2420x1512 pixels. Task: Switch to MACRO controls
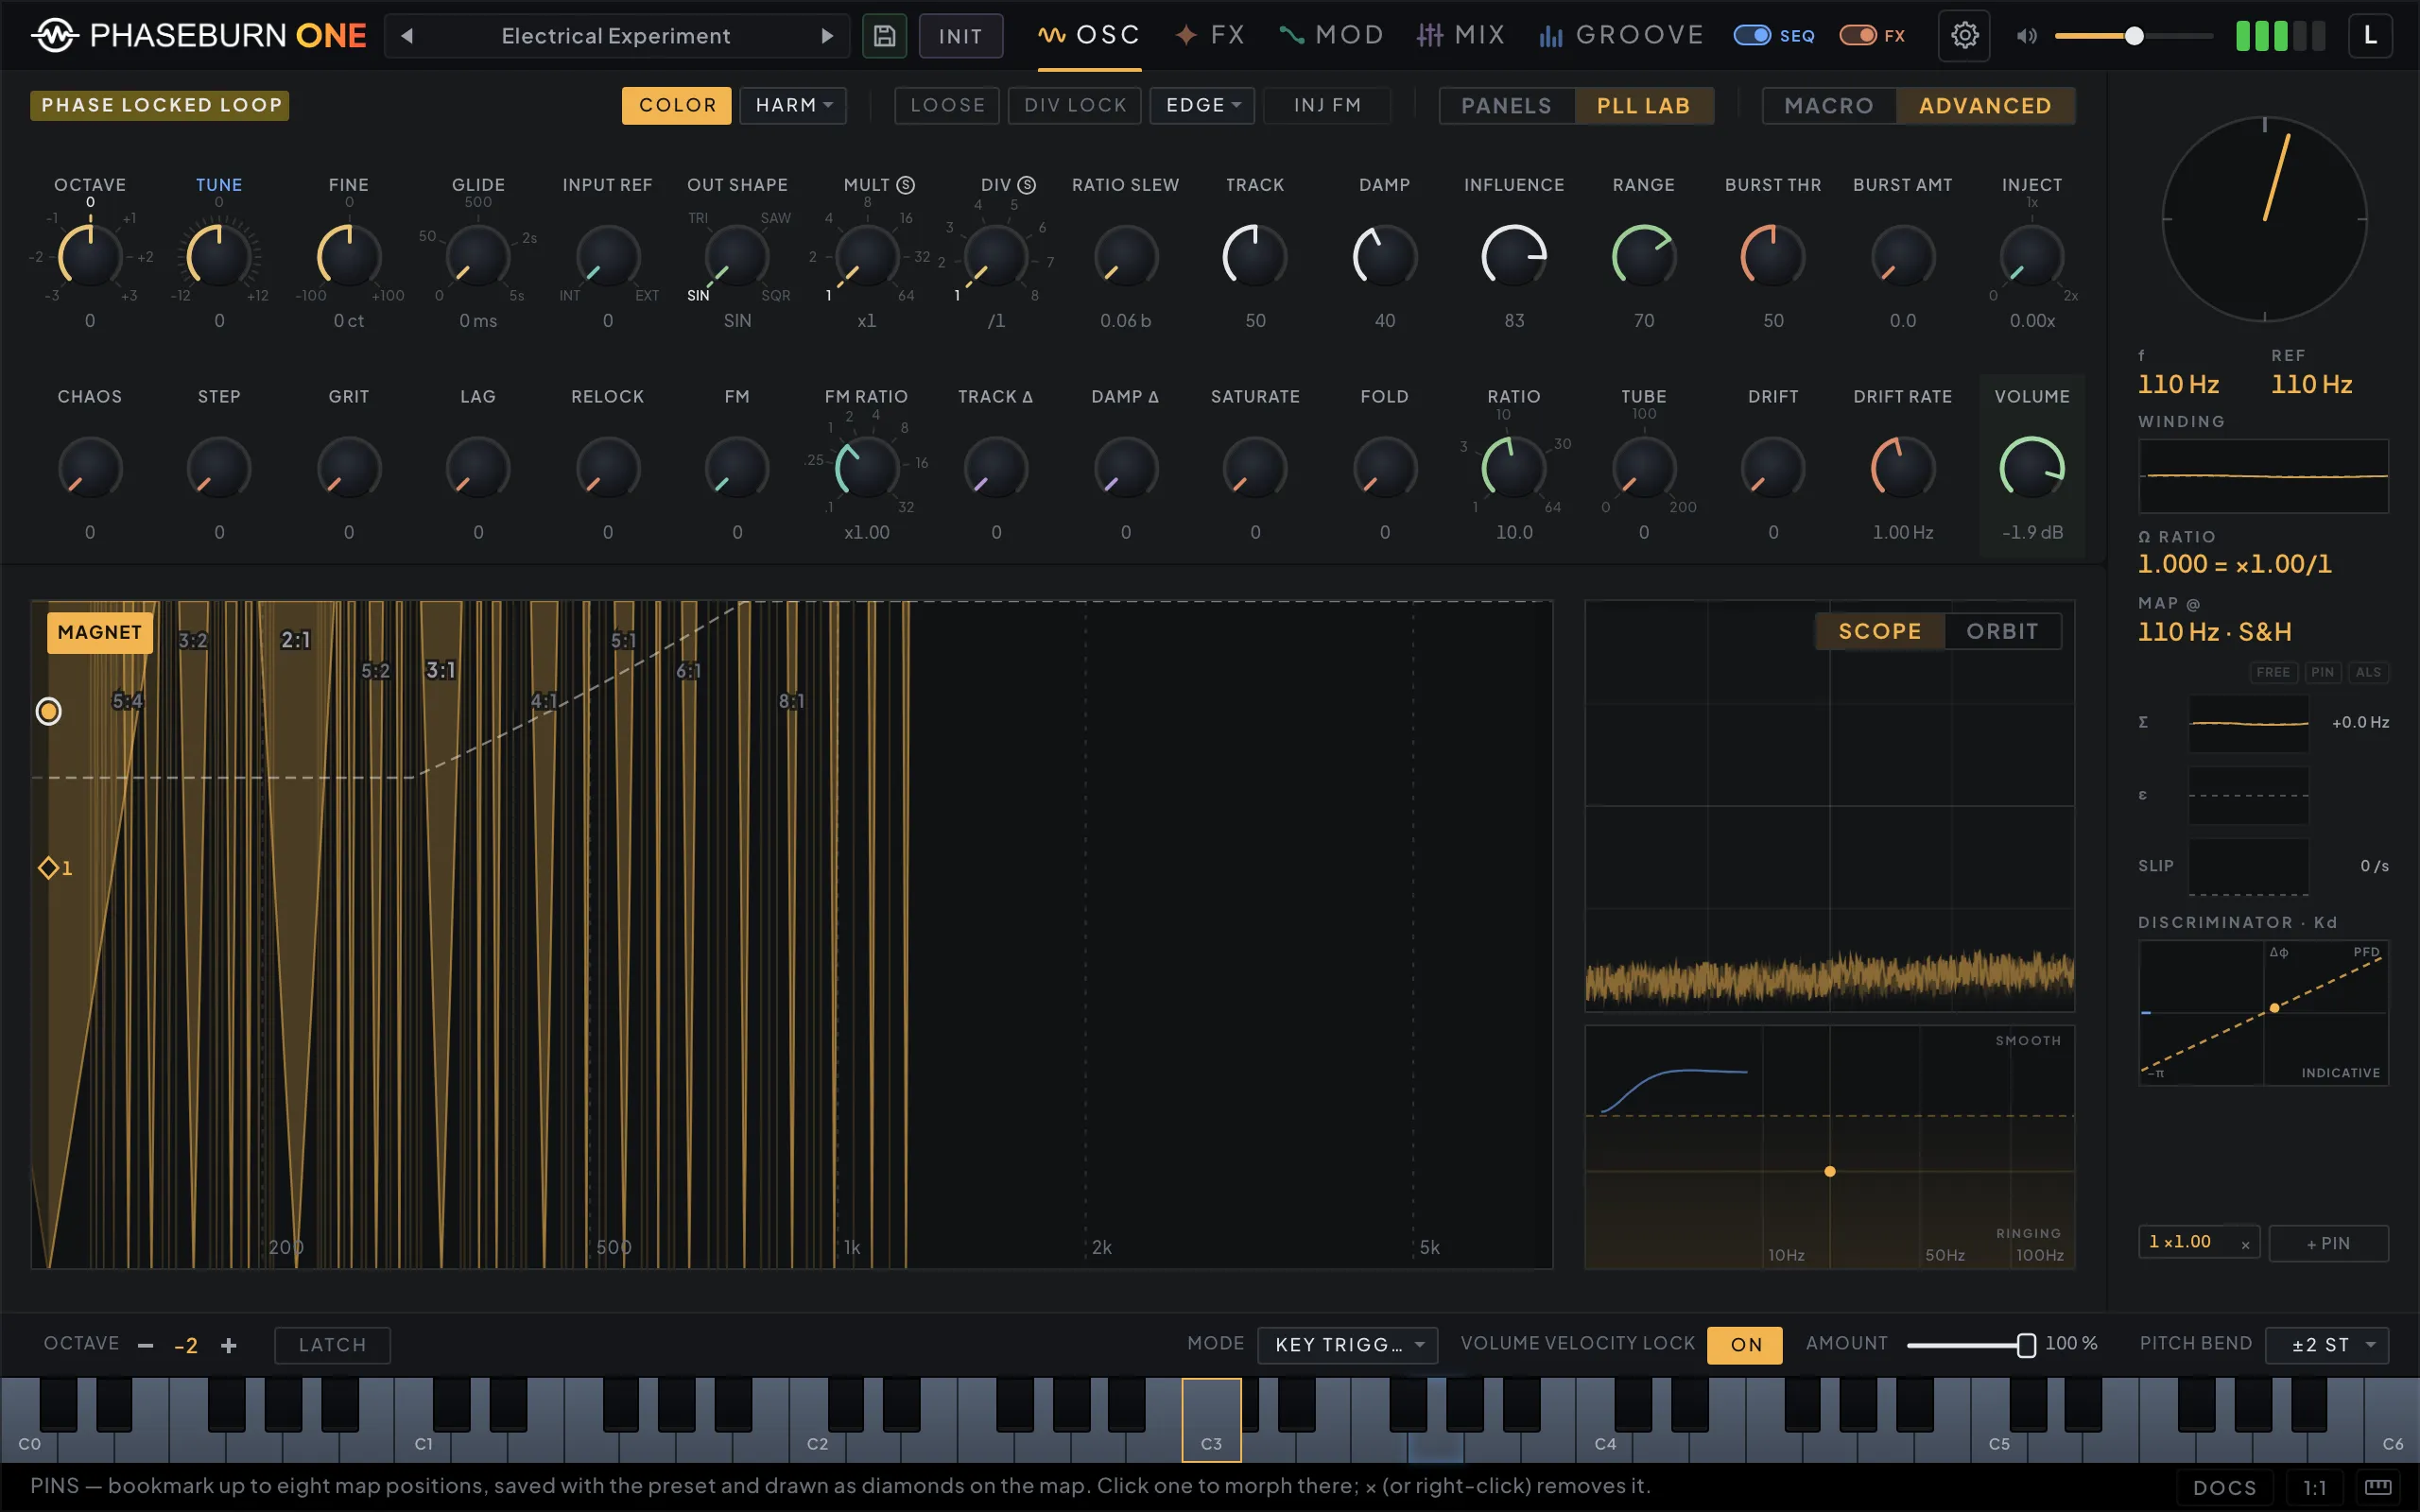click(x=1829, y=106)
